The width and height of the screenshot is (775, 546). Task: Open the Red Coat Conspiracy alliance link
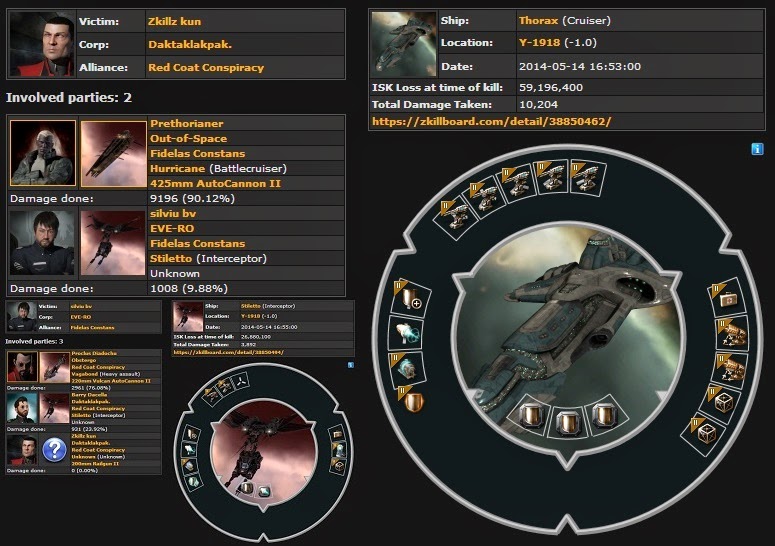tap(206, 67)
